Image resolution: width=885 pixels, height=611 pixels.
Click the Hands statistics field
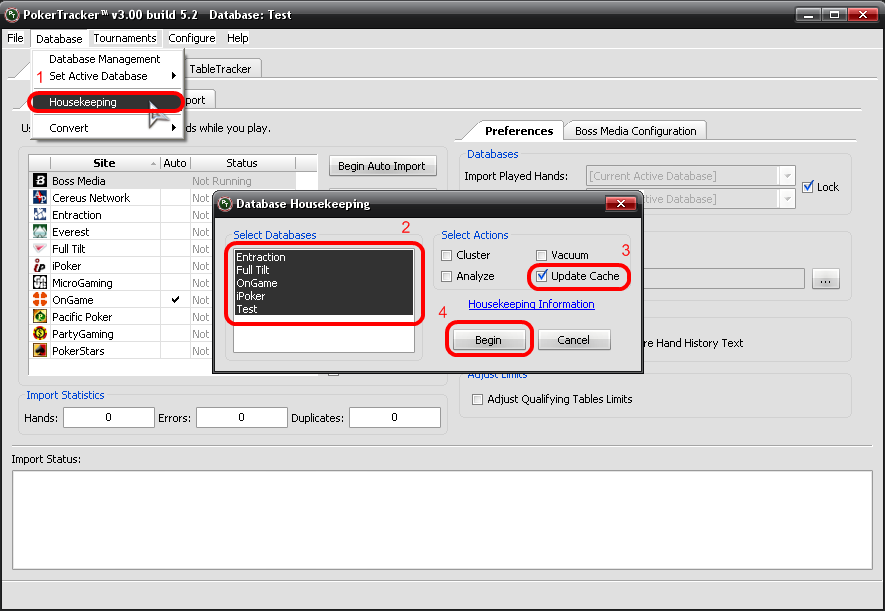(x=108, y=417)
